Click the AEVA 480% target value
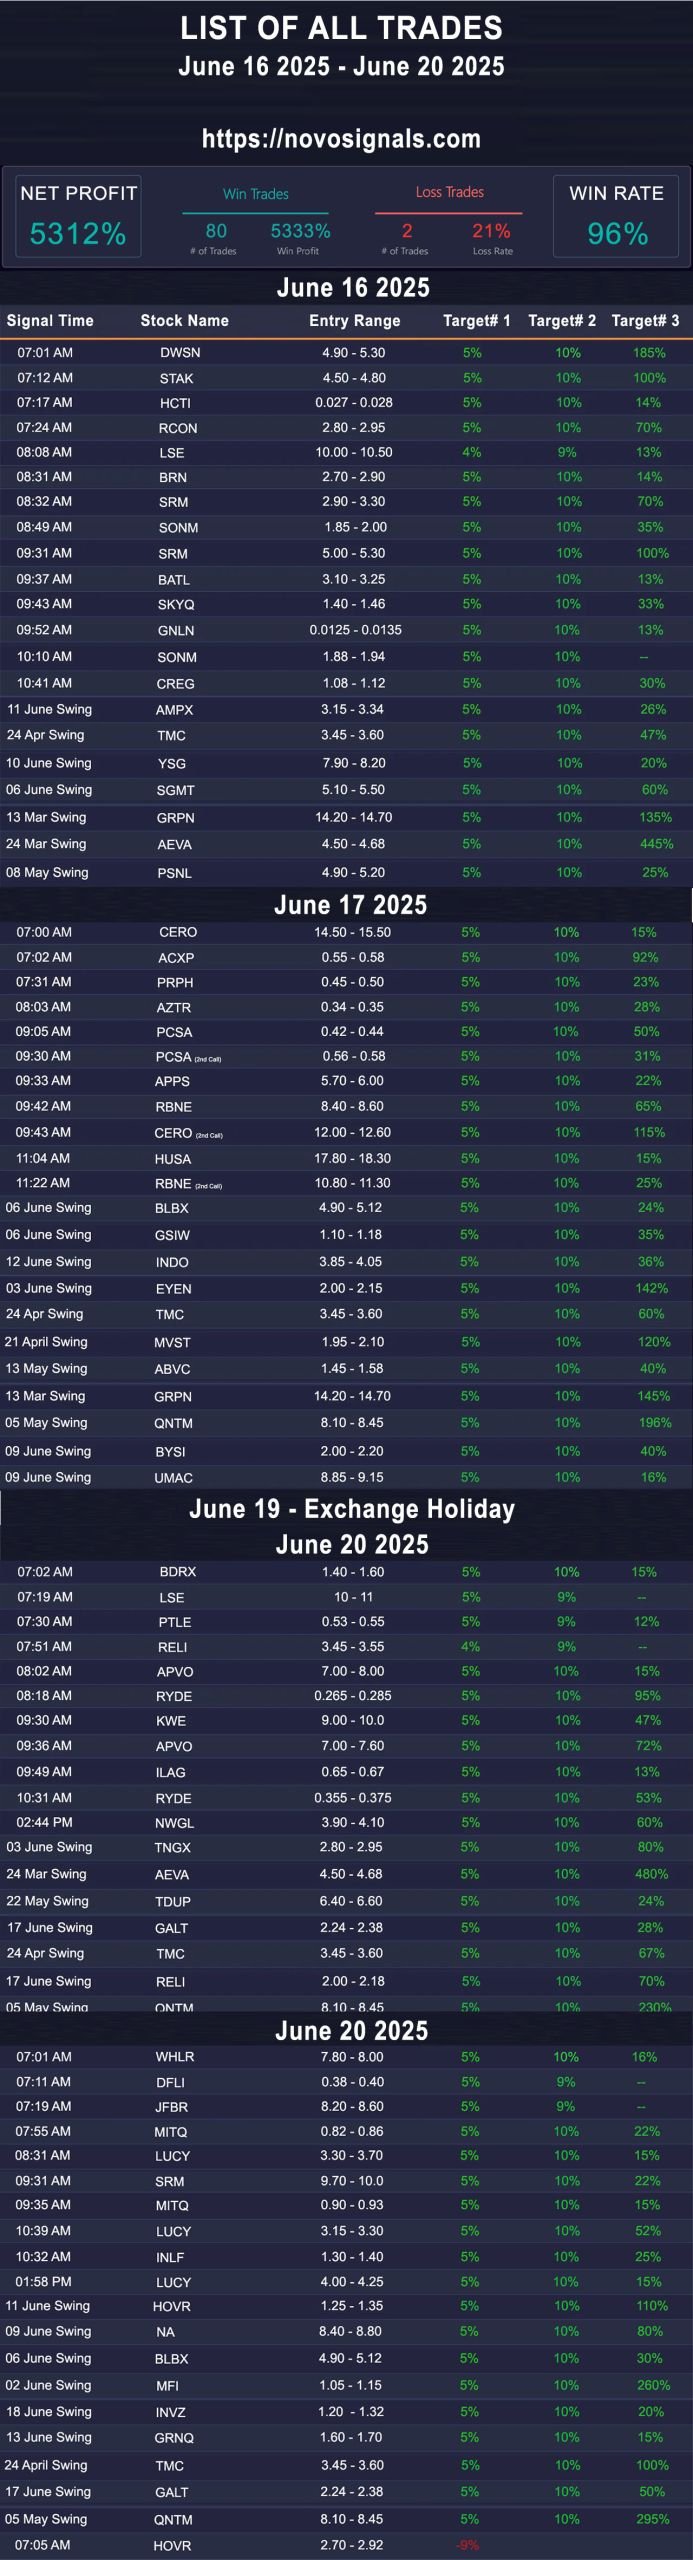 coord(651,1874)
